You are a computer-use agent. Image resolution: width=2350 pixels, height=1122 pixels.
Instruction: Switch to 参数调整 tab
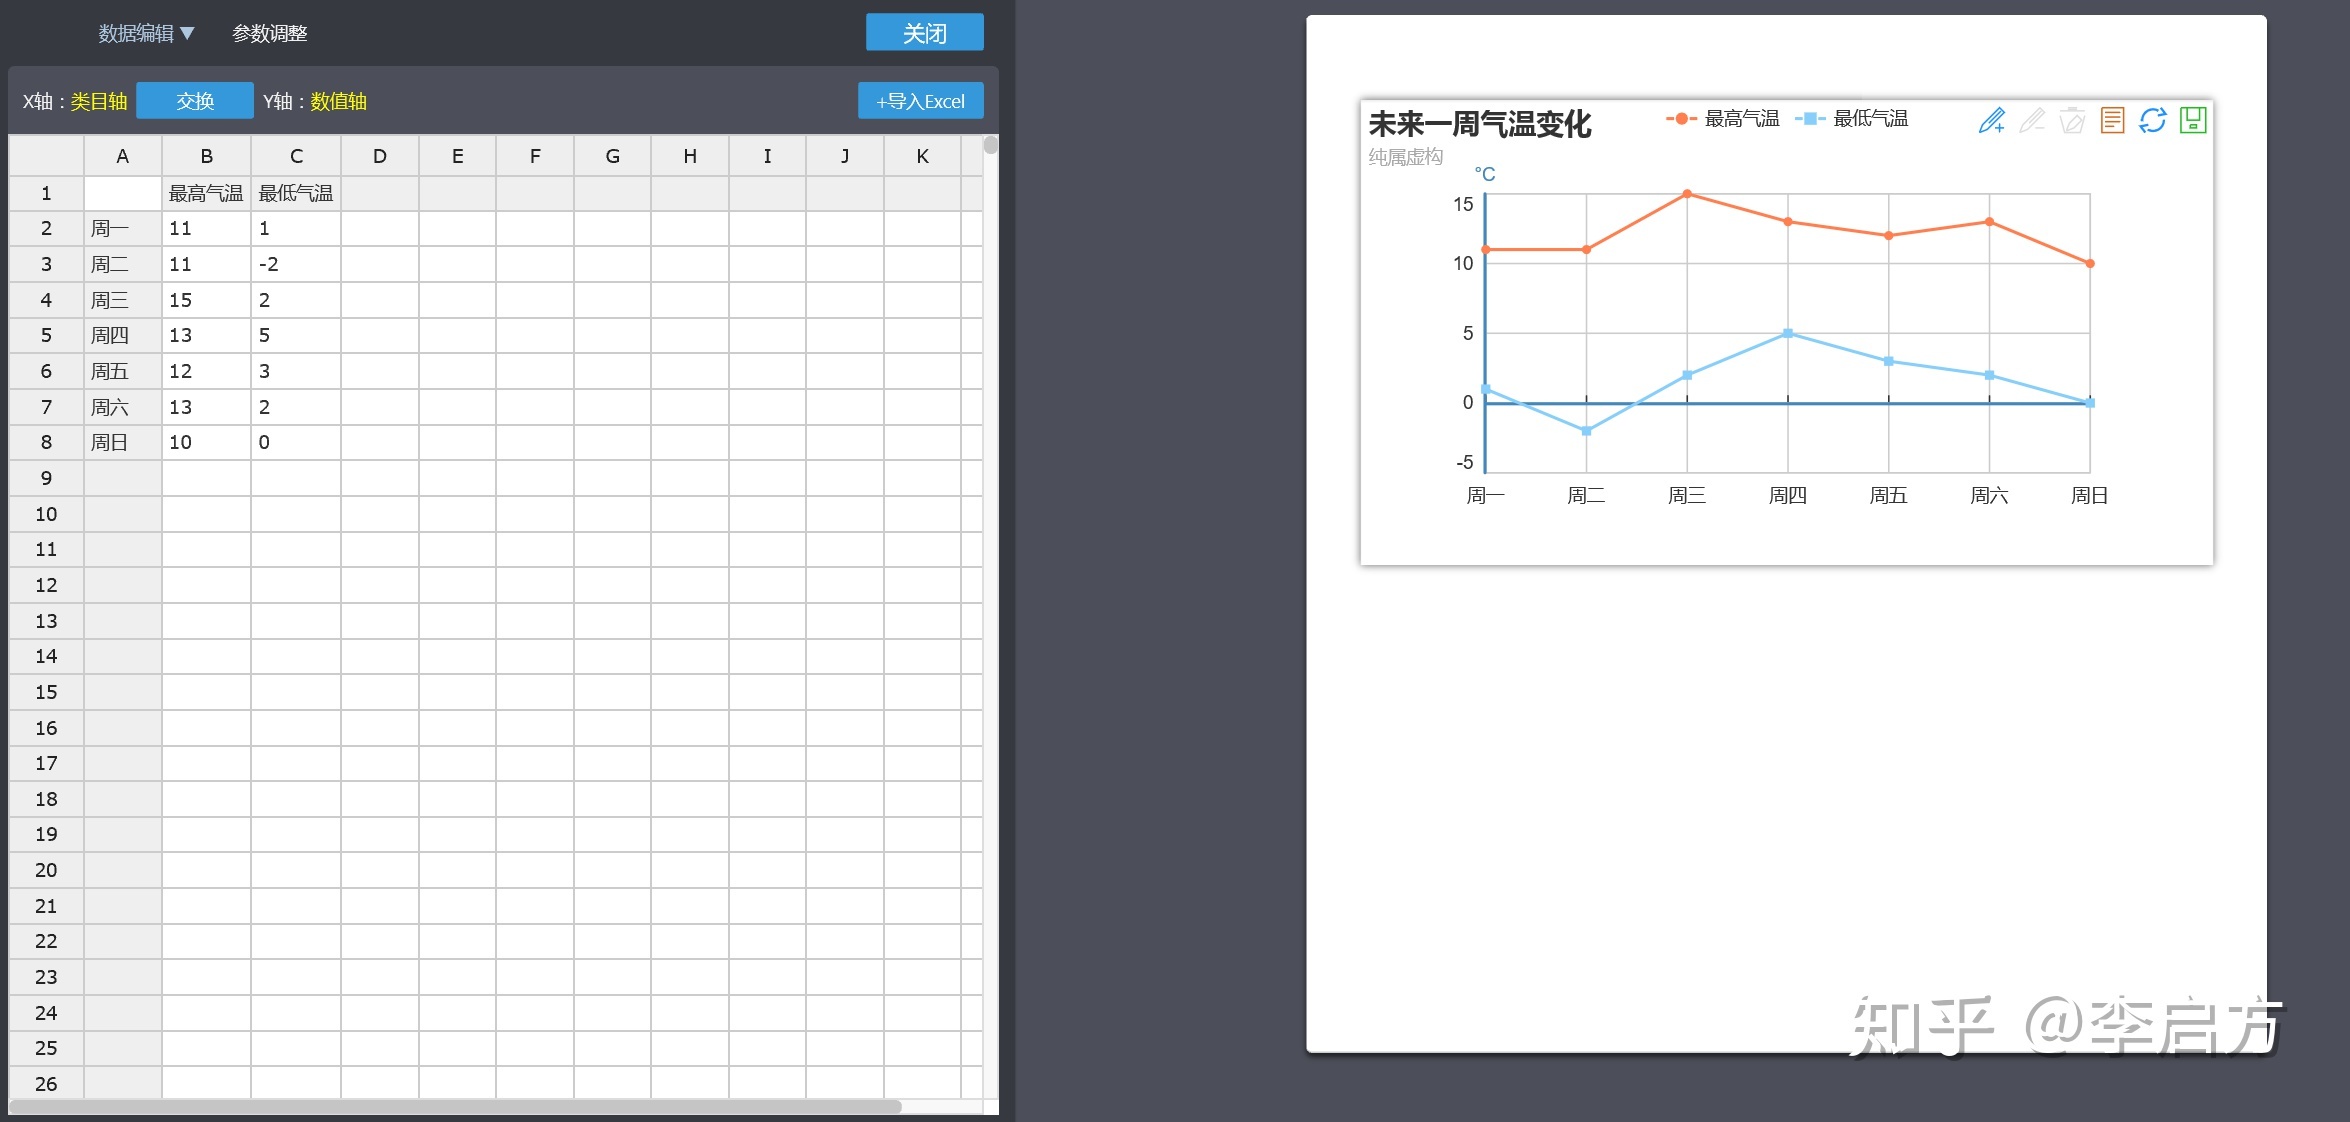269,34
